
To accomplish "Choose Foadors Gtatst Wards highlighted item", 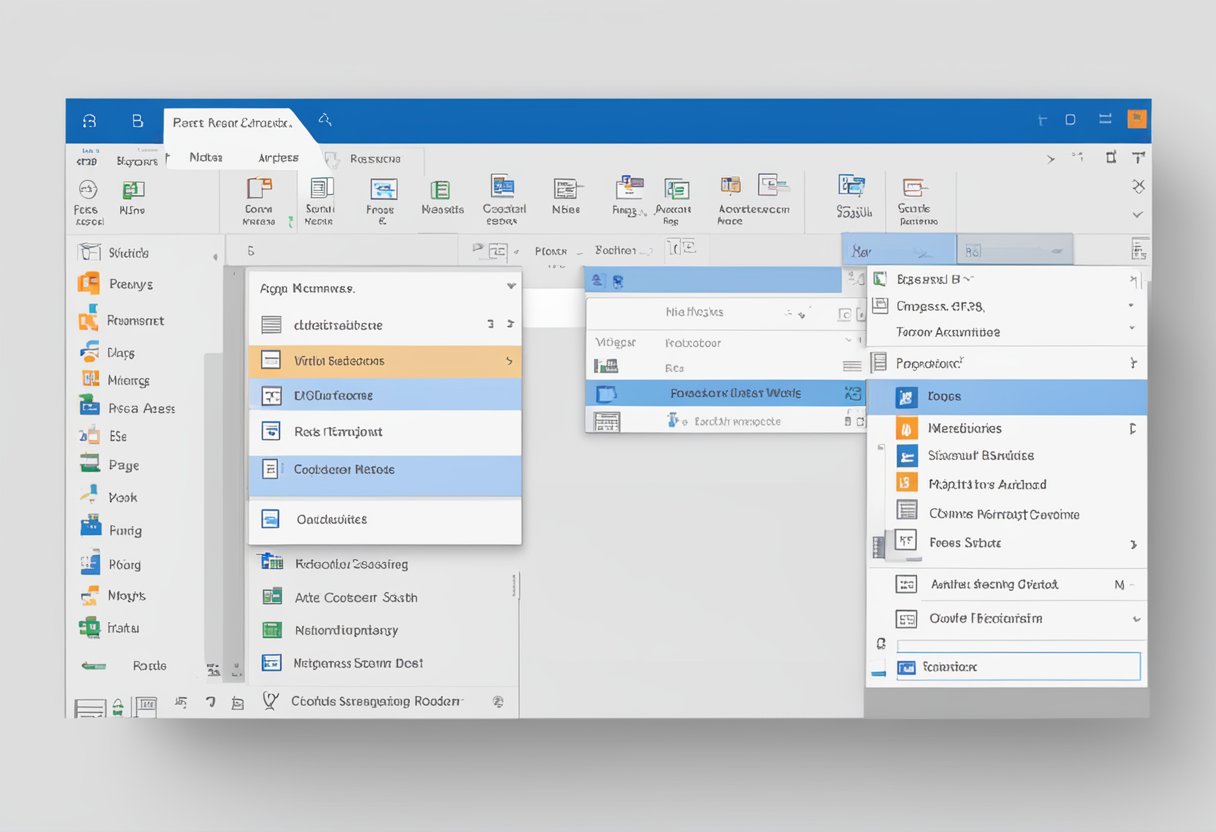I will pos(735,393).
